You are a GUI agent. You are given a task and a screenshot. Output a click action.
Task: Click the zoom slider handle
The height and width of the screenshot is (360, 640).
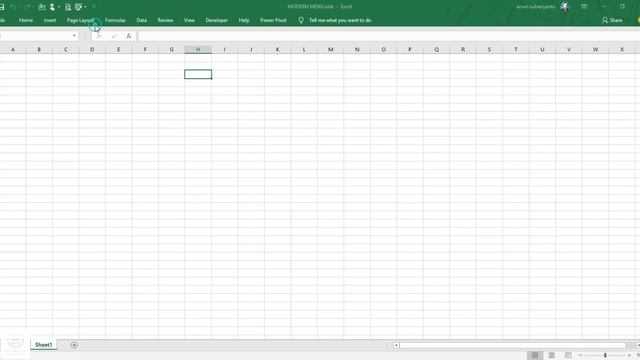605,356
